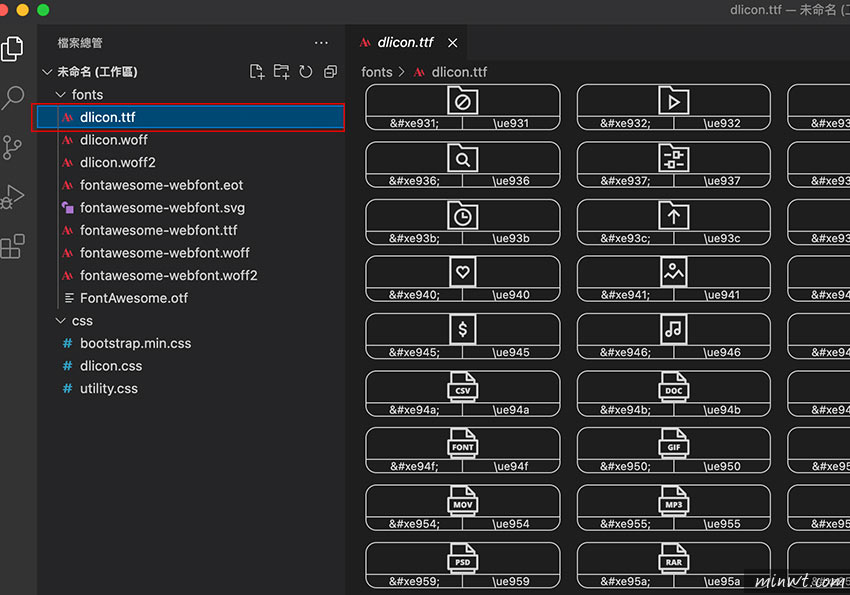Click the \ue931 unicode escape

pos(511,123)
